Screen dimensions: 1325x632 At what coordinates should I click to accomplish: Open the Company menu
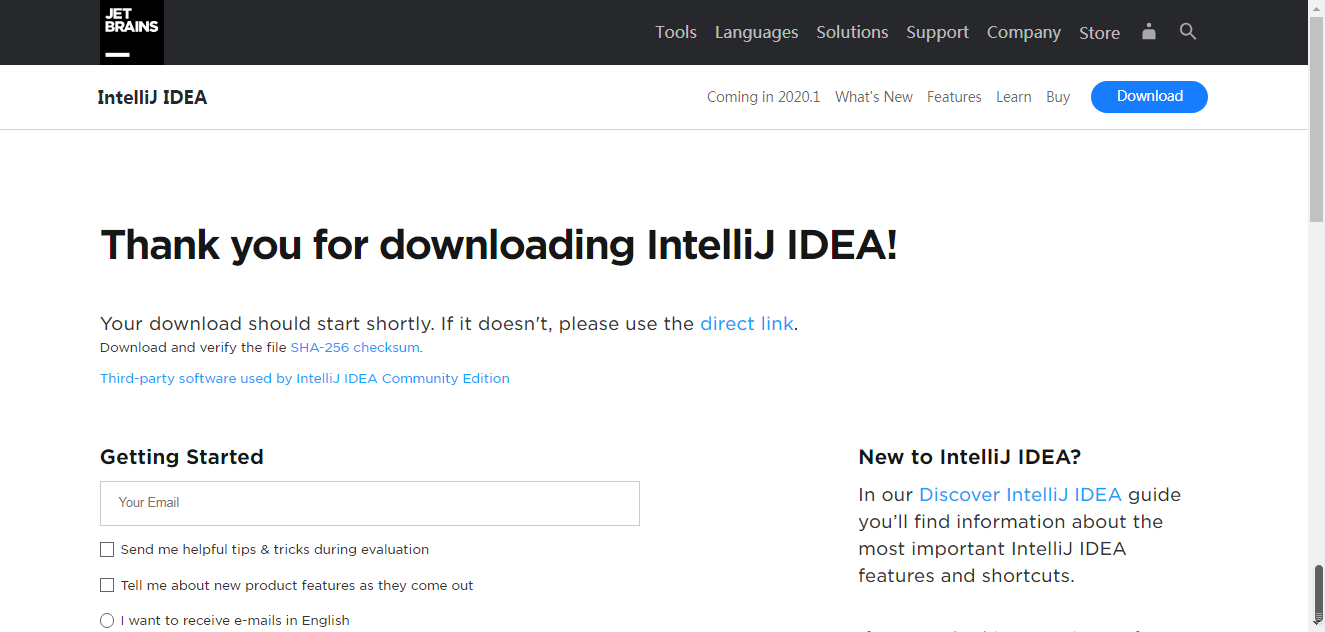1023,32
